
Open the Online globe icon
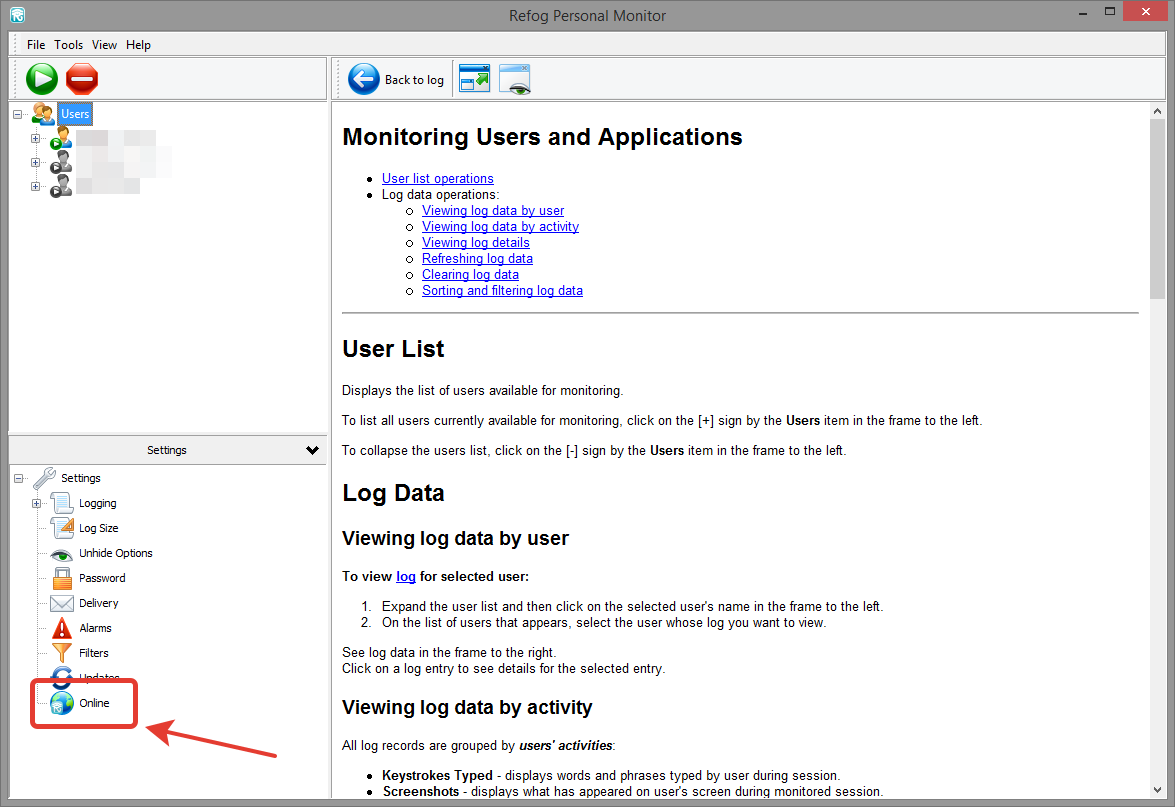(x=61, y=703)
